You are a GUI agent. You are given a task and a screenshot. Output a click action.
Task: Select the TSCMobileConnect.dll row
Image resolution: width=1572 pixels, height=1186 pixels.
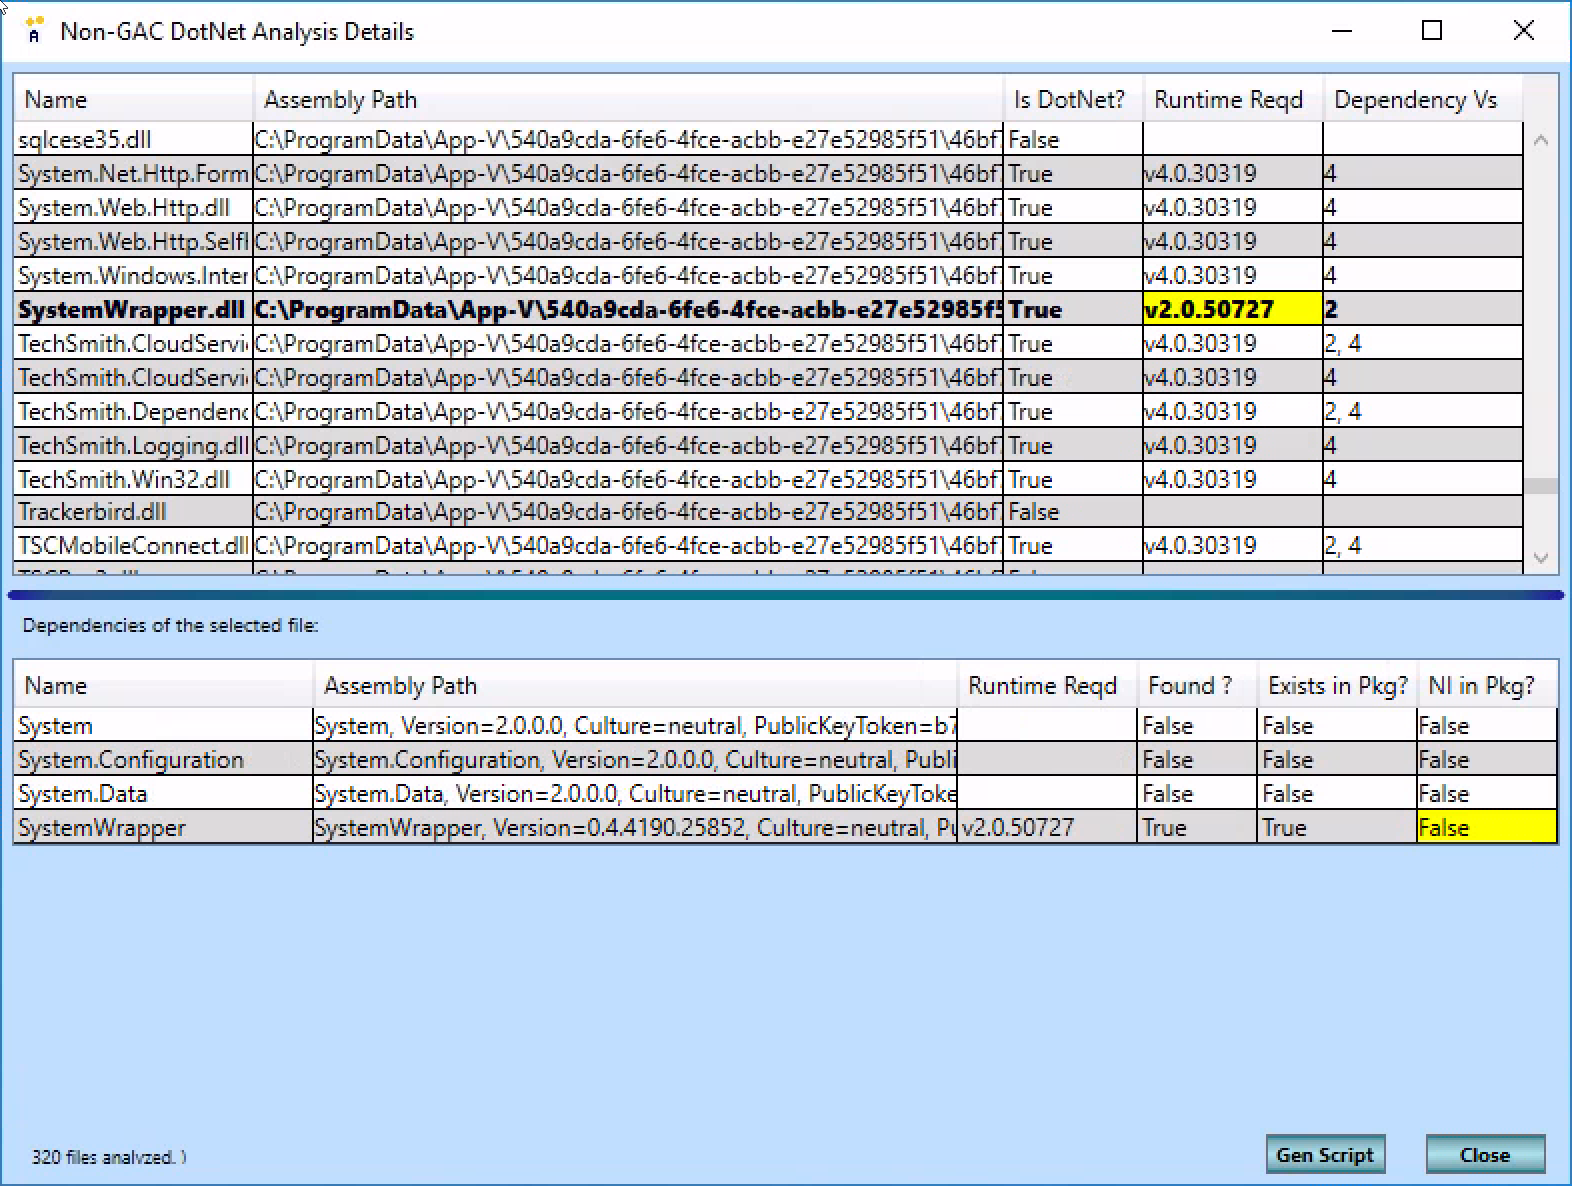point(769,546)
